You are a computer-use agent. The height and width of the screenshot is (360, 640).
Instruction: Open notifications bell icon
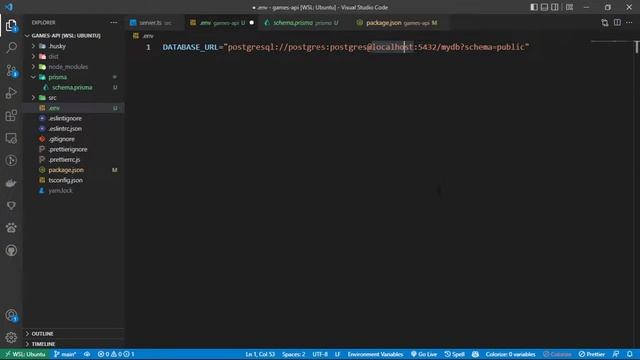630,354
